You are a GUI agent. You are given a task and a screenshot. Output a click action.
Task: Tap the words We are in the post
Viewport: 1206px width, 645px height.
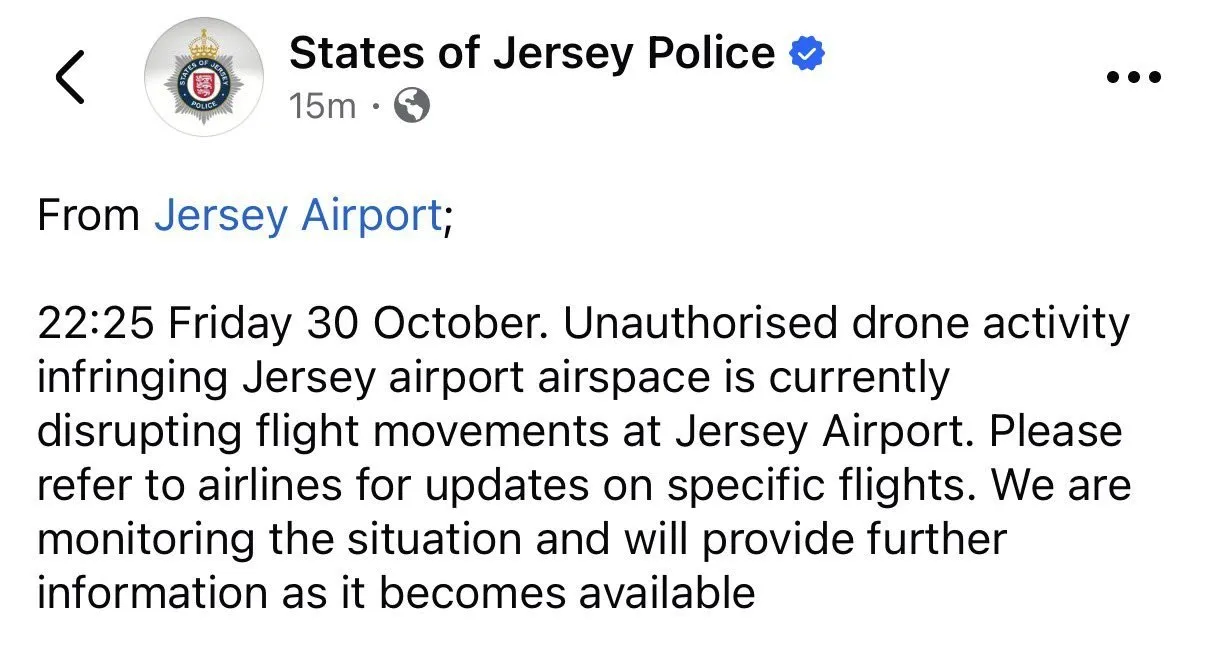(x=1062, y=486)
